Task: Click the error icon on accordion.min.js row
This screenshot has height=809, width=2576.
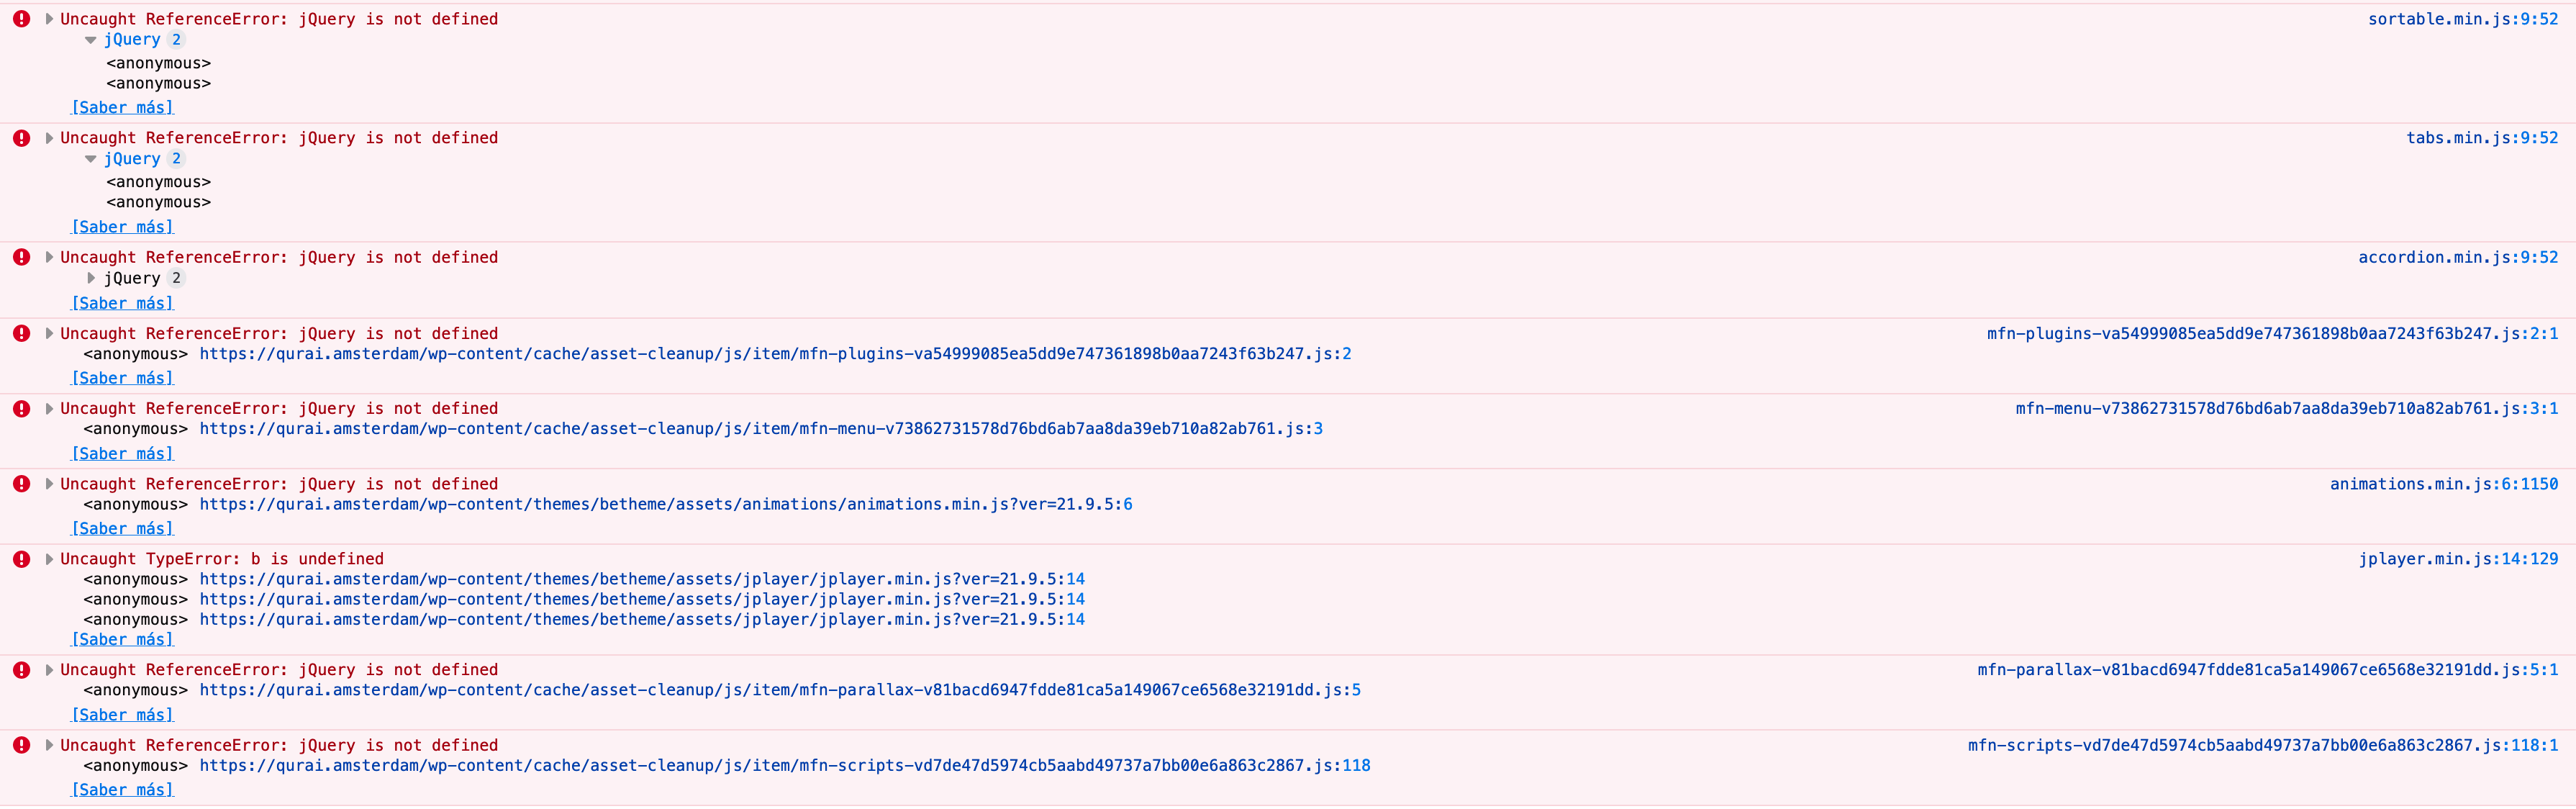Action: pos(21,257)
